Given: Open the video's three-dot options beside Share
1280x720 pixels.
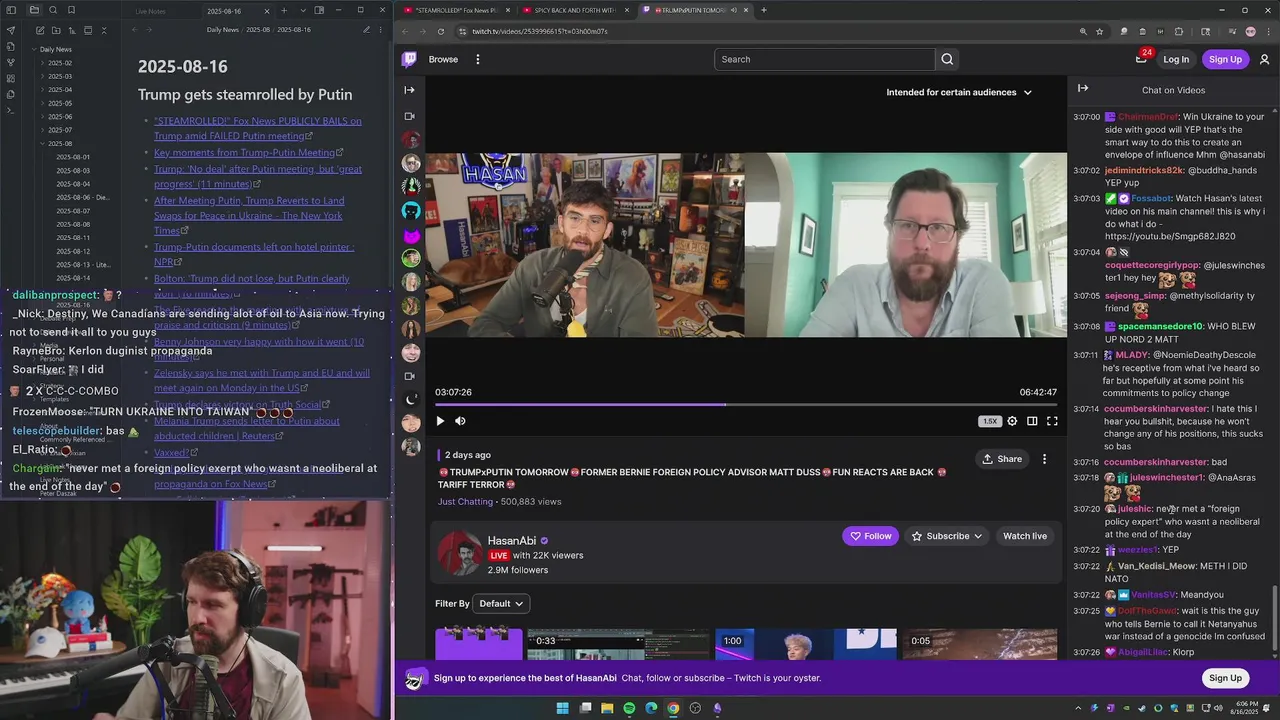Looking at the screenshot, I should click(1044, 459).
